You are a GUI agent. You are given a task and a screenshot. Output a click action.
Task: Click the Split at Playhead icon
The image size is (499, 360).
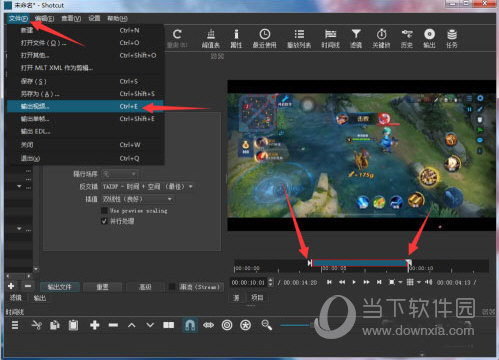[169, 325]
